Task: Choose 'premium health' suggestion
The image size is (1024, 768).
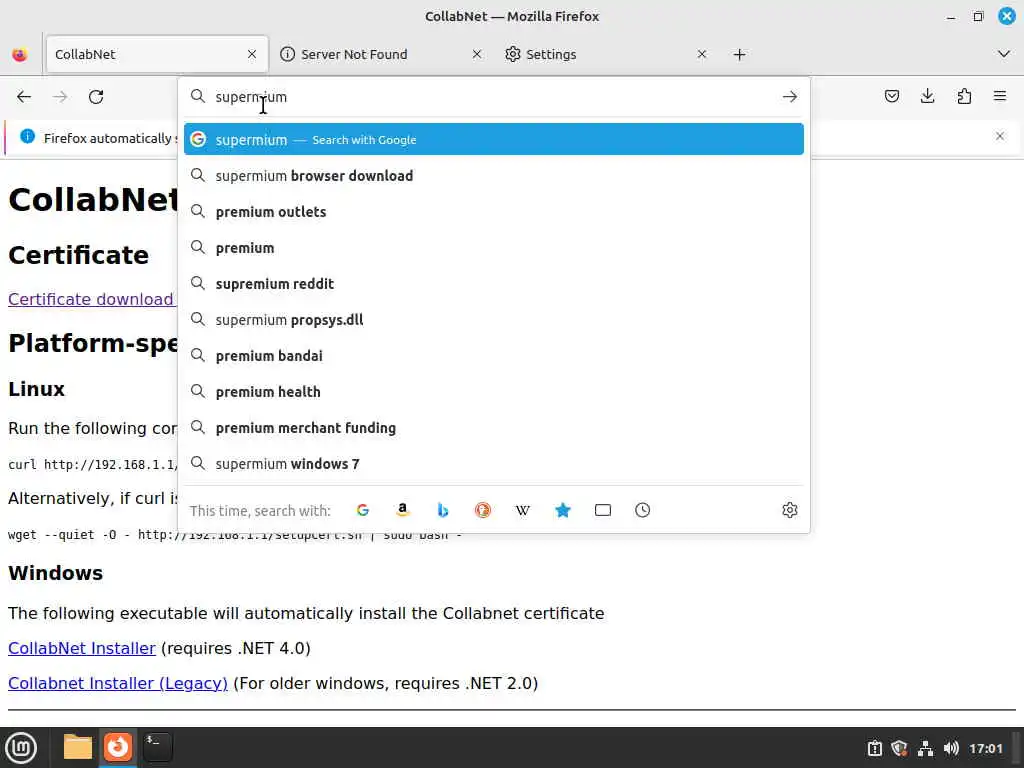Action: [x=494, y=392]
